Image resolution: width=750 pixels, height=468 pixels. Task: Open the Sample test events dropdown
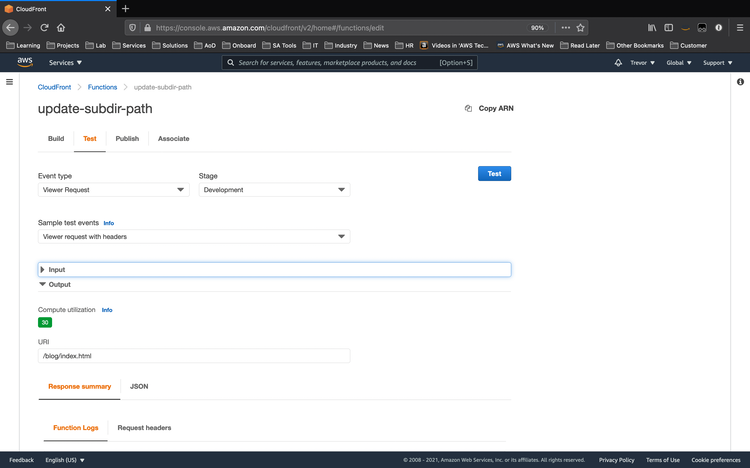pyautogui.click(x=194, y=236)
